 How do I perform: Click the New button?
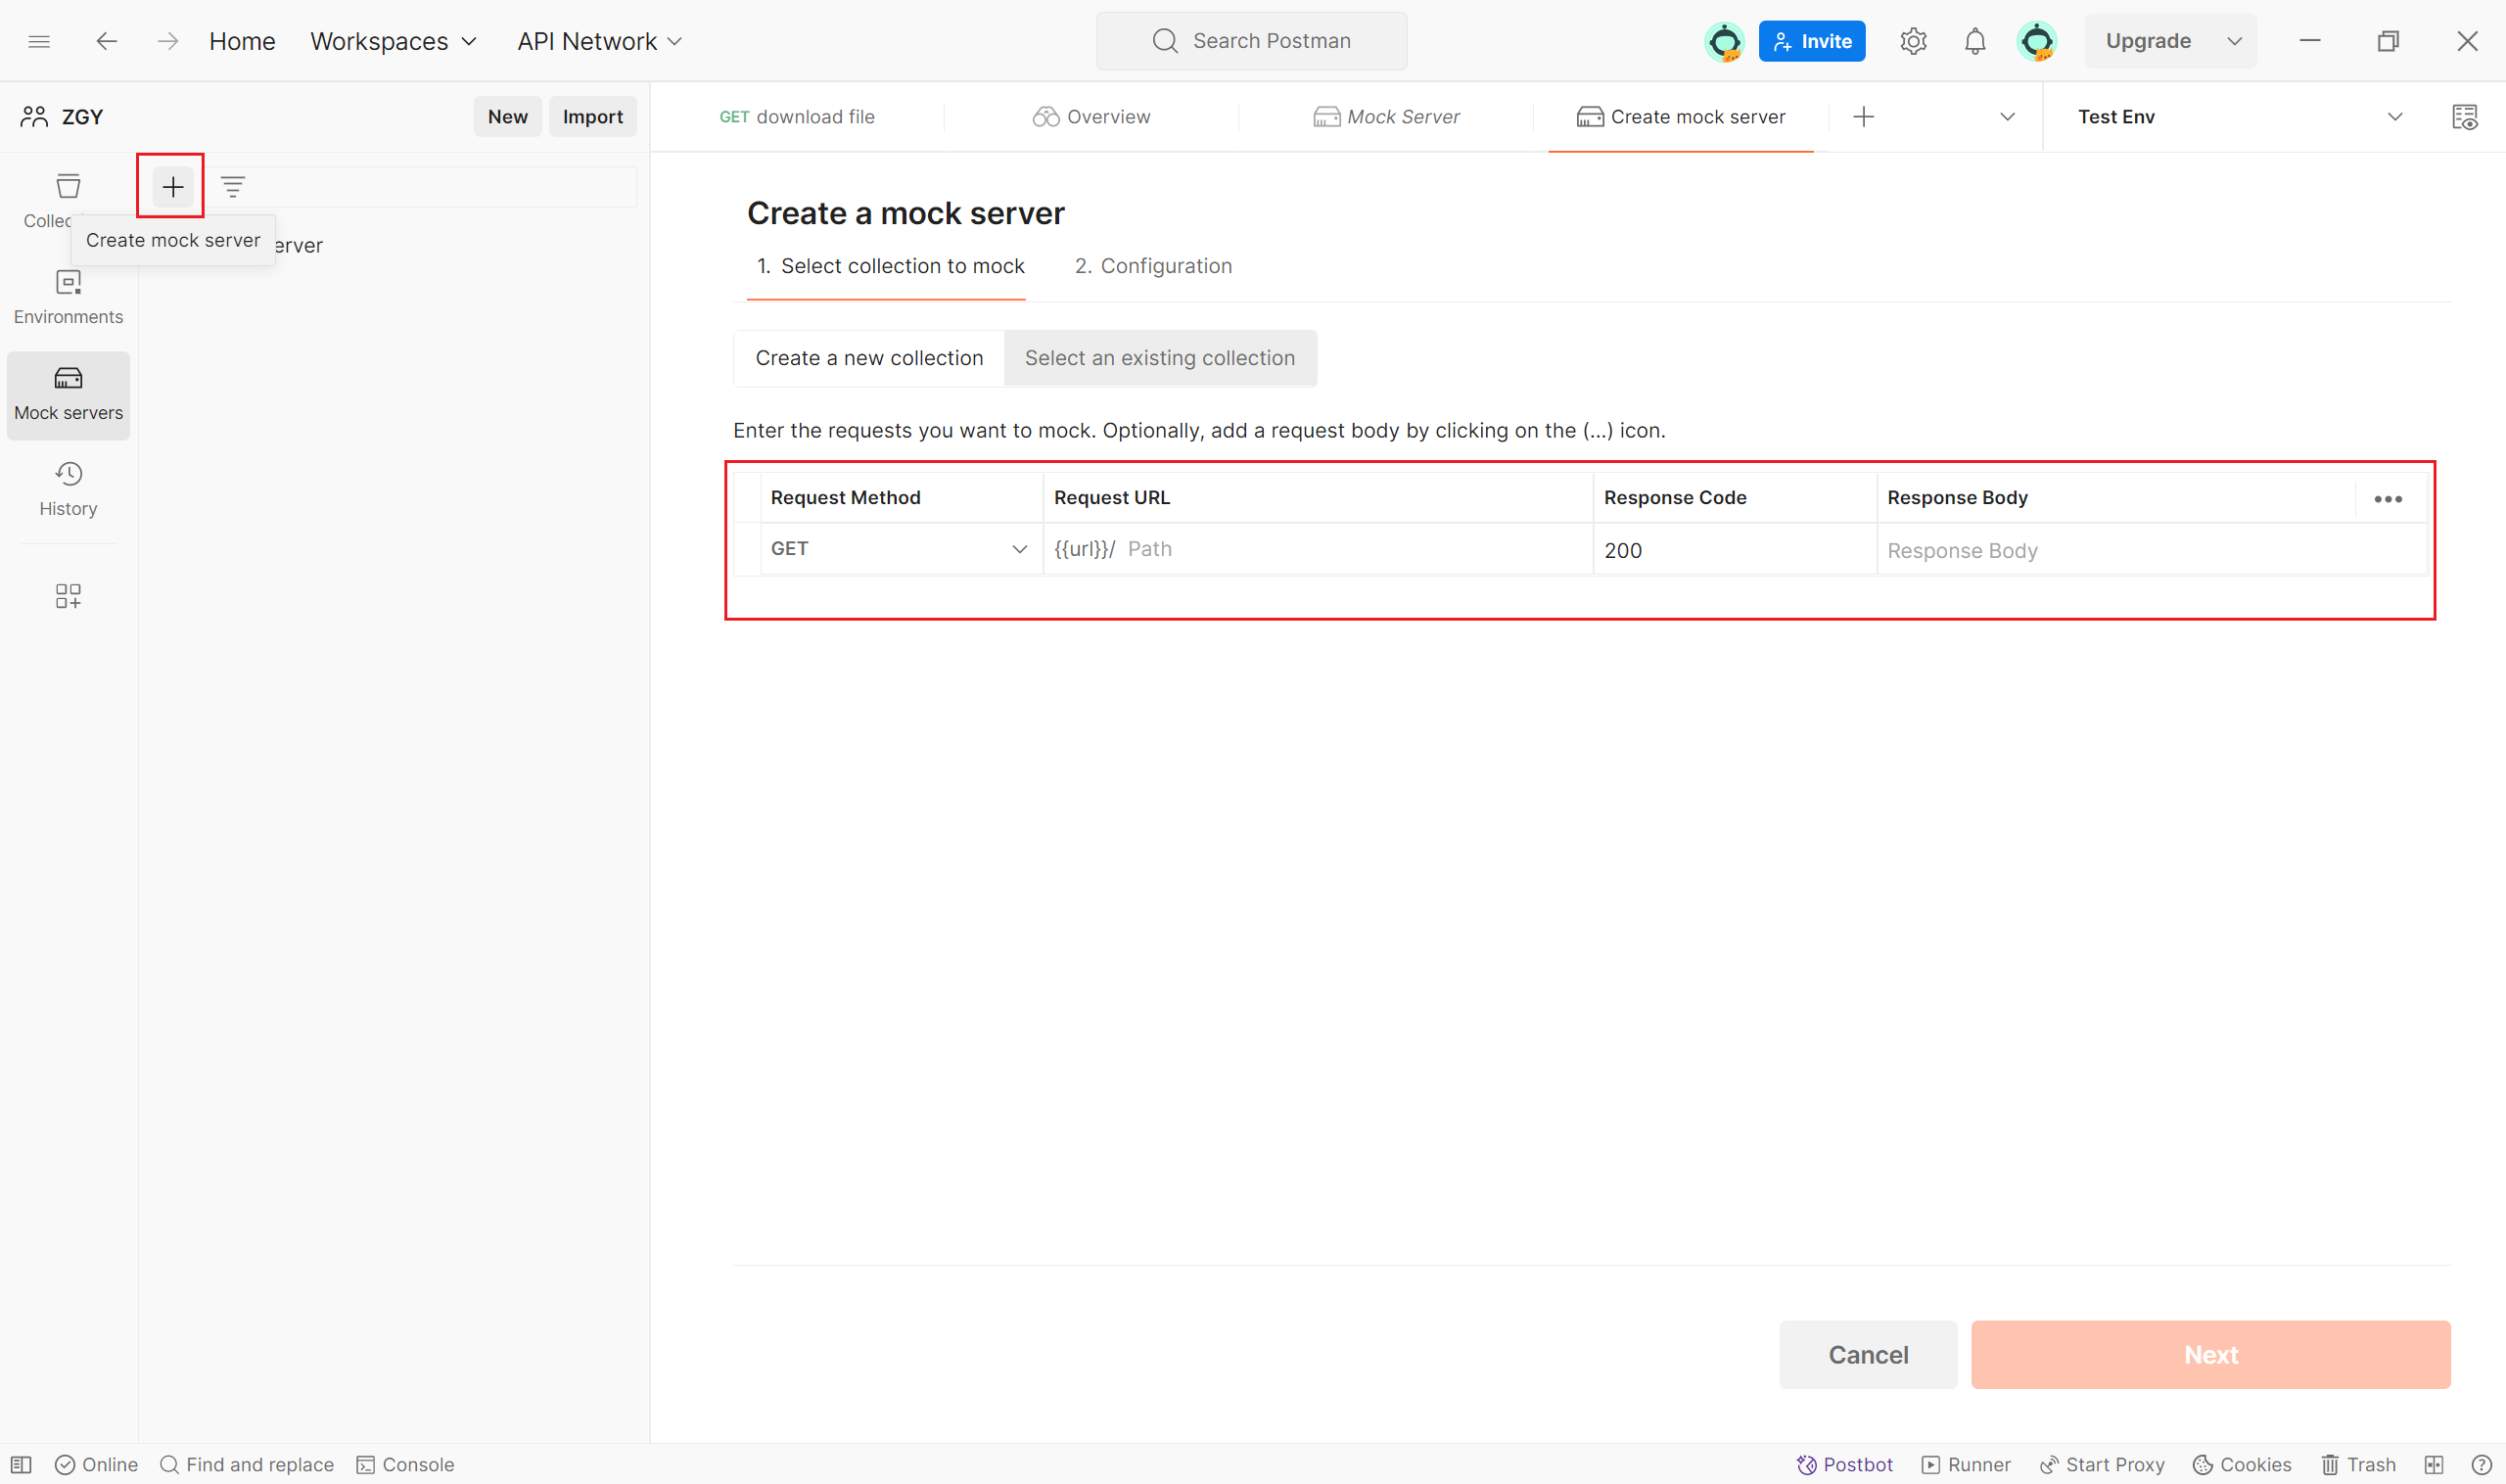coord(507,117)
